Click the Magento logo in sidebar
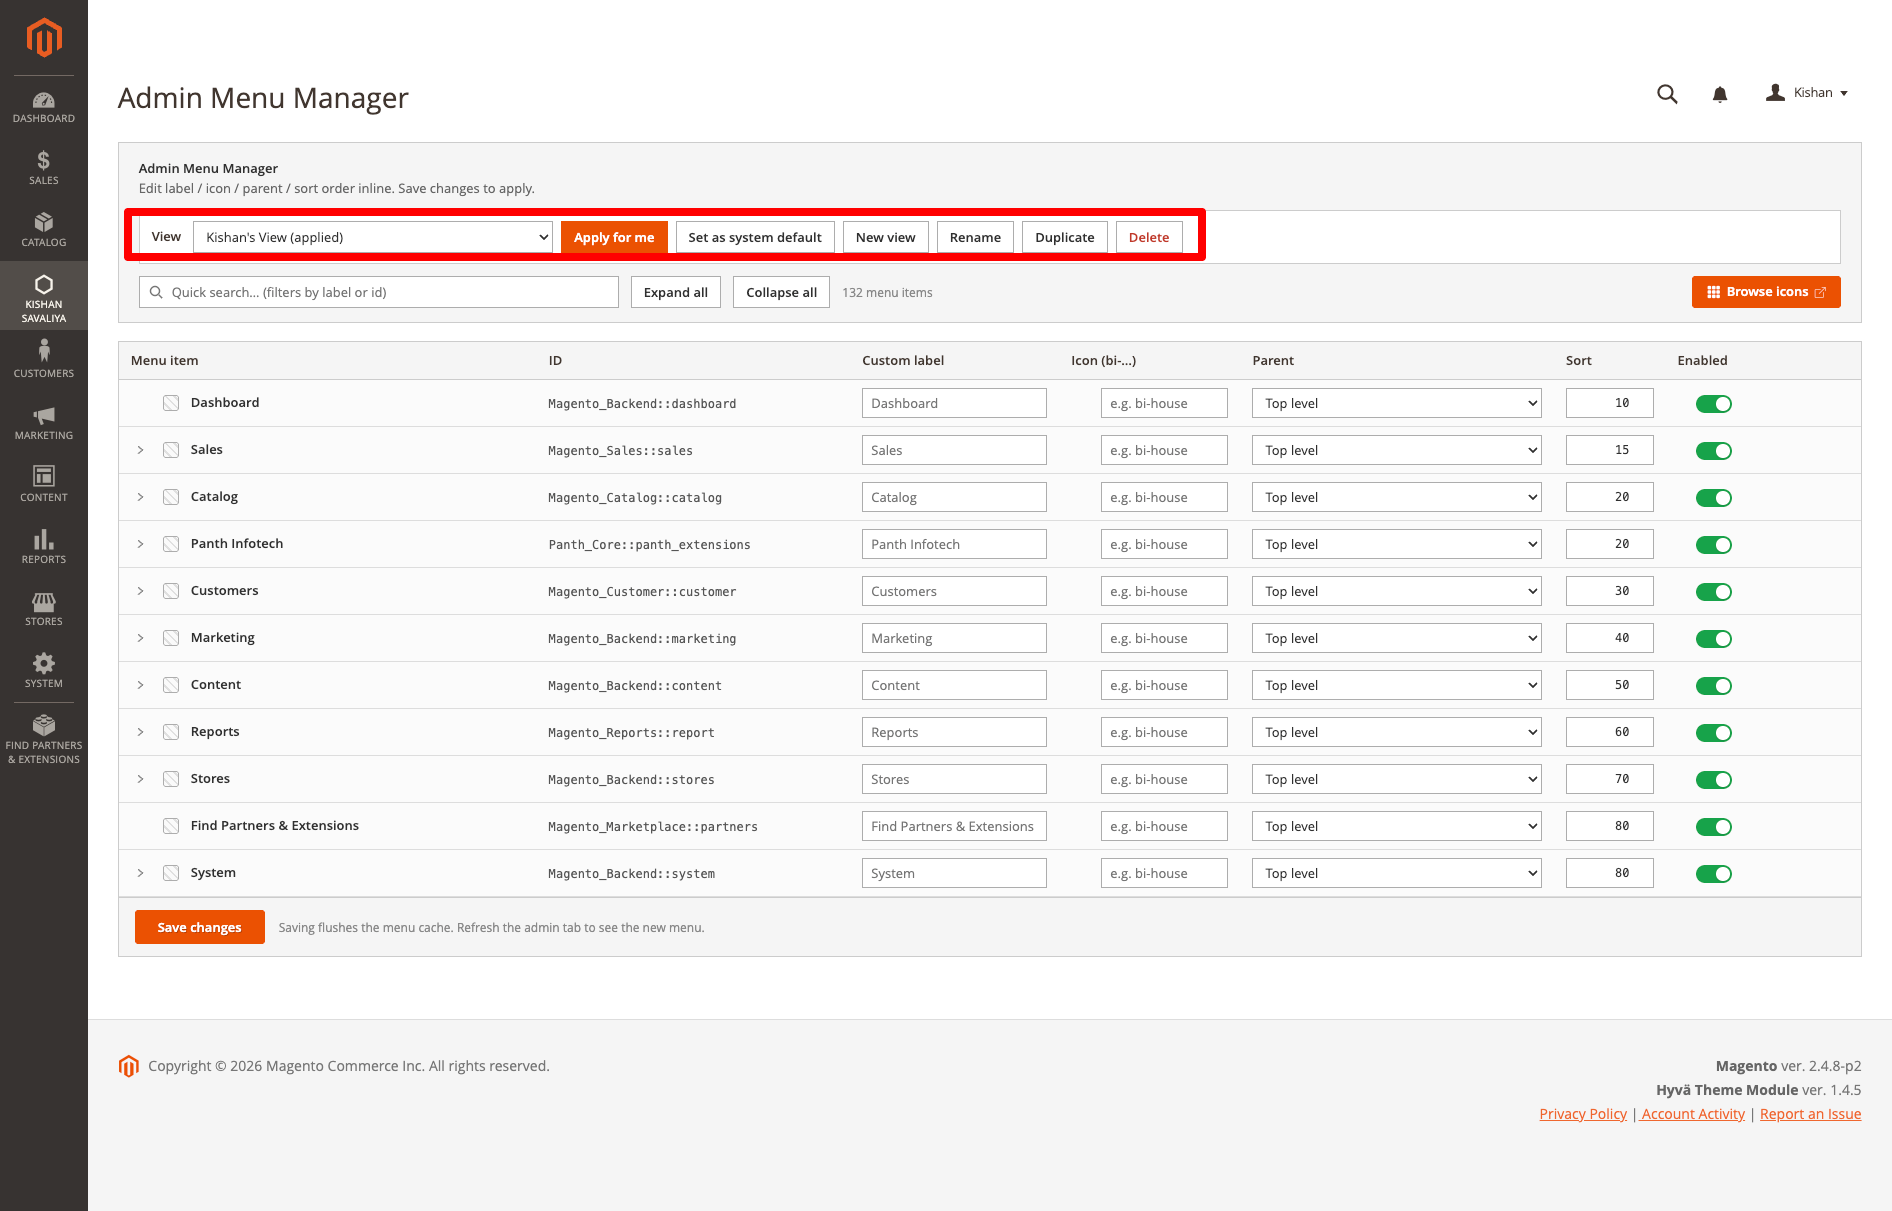The image size is (1892, 1211). click(x=44, y=38)
